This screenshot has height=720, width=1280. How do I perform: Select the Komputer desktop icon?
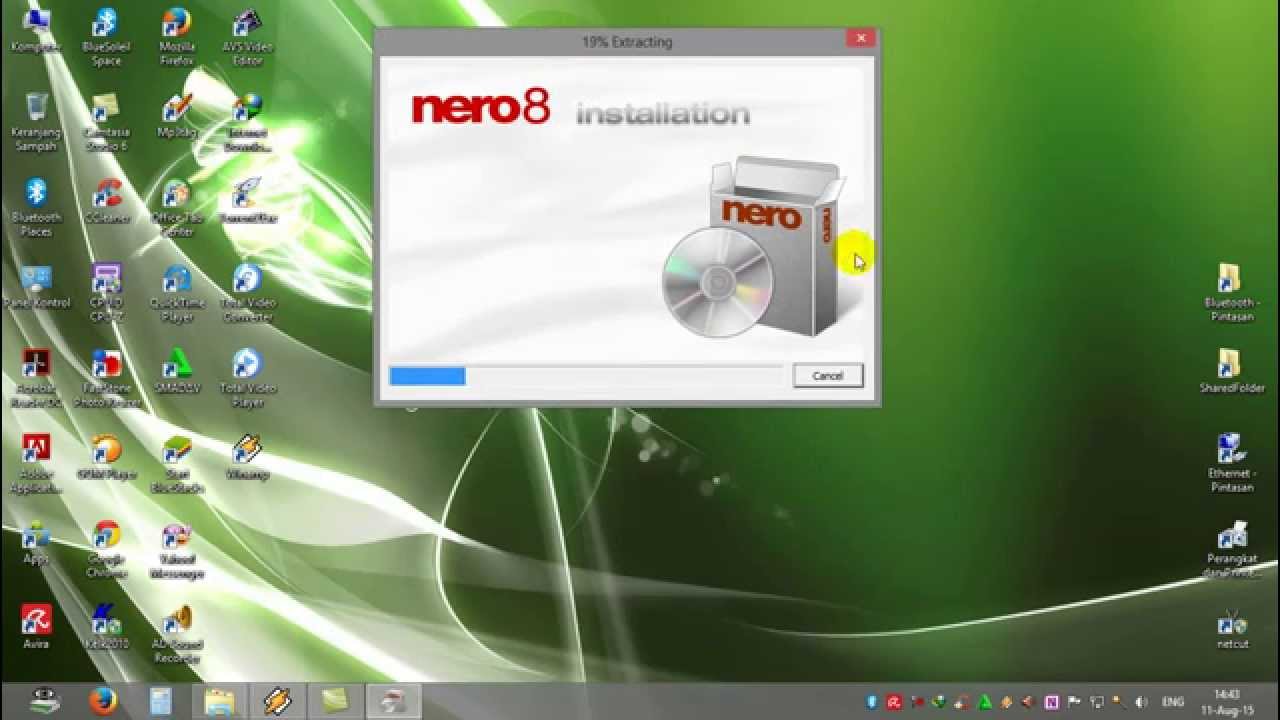[36, 31]
